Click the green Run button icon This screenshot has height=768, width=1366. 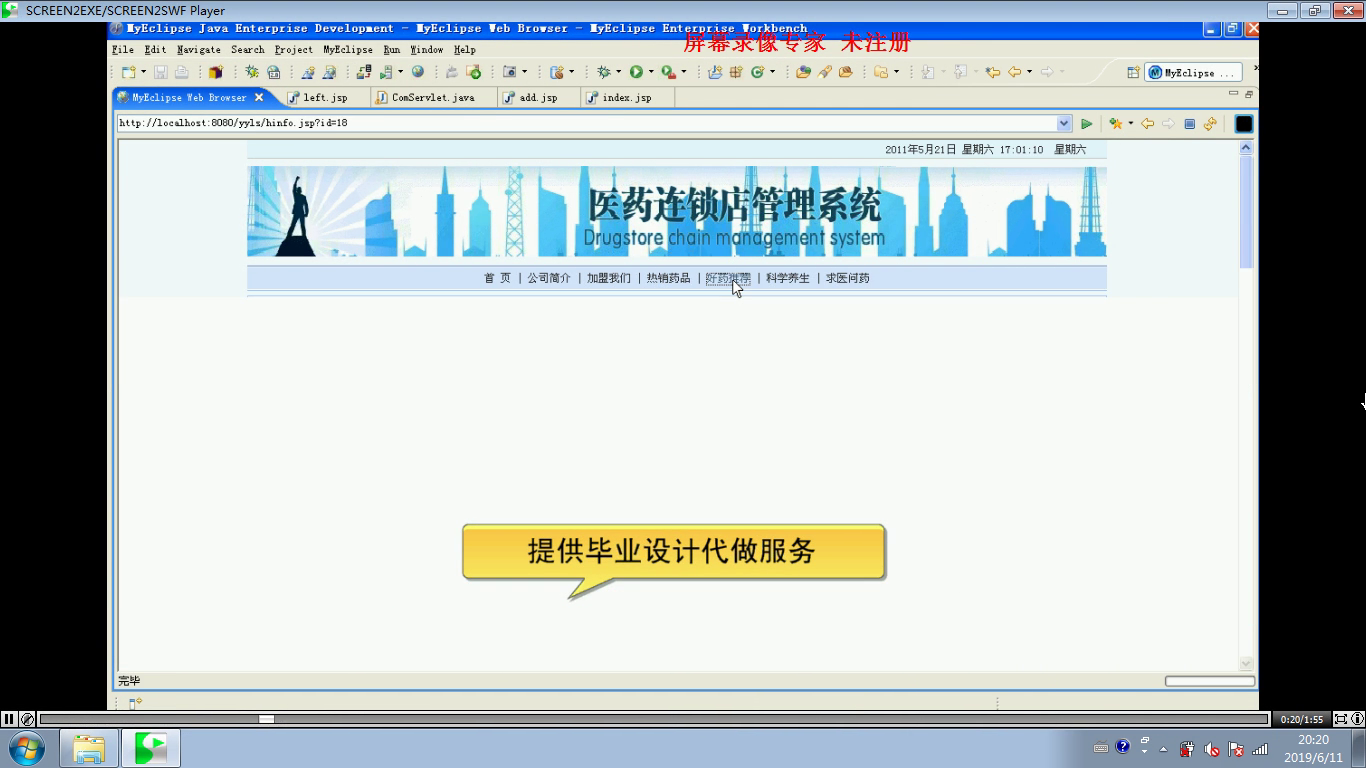click(x=635, y=72)
